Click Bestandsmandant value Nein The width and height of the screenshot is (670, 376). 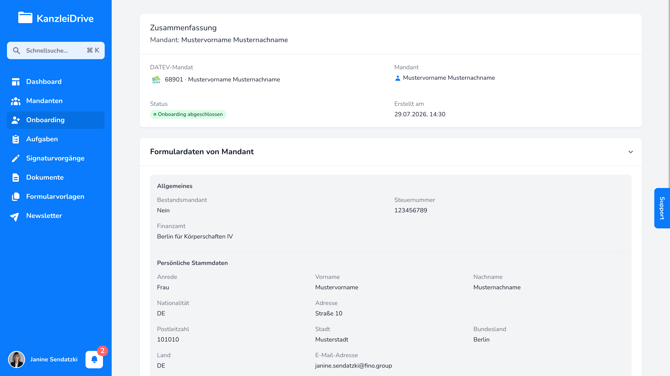pyautogui.click(x=163, y=211)
